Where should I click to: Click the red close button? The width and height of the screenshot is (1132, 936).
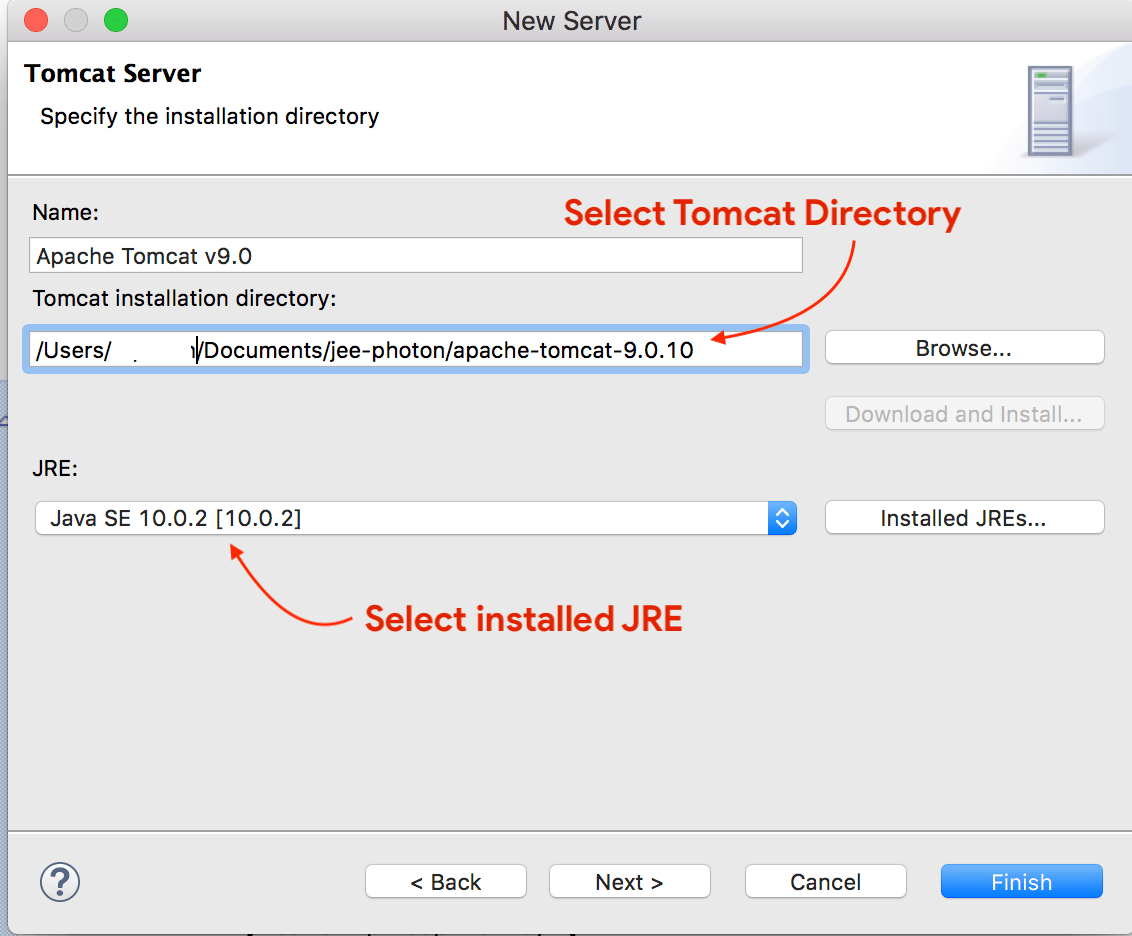coord(37,20)
